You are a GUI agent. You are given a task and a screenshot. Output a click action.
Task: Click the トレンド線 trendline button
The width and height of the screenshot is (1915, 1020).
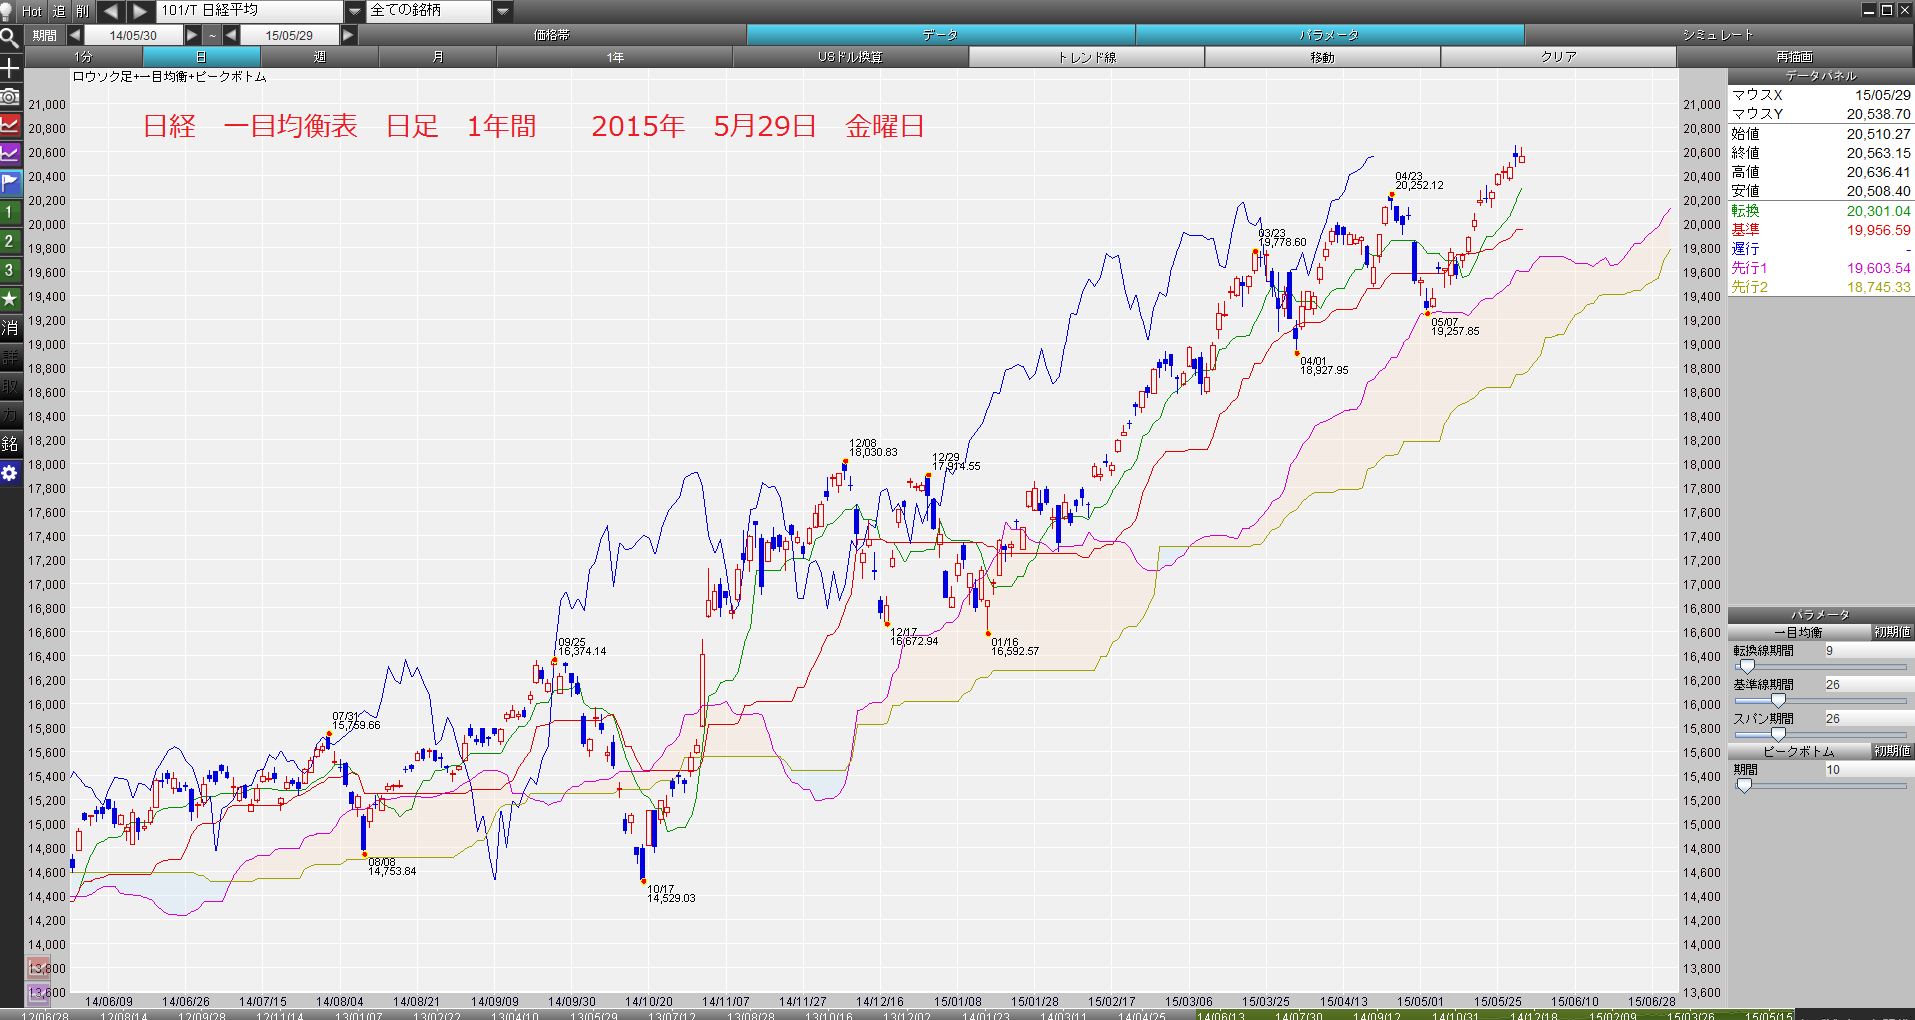(1087, 57)
